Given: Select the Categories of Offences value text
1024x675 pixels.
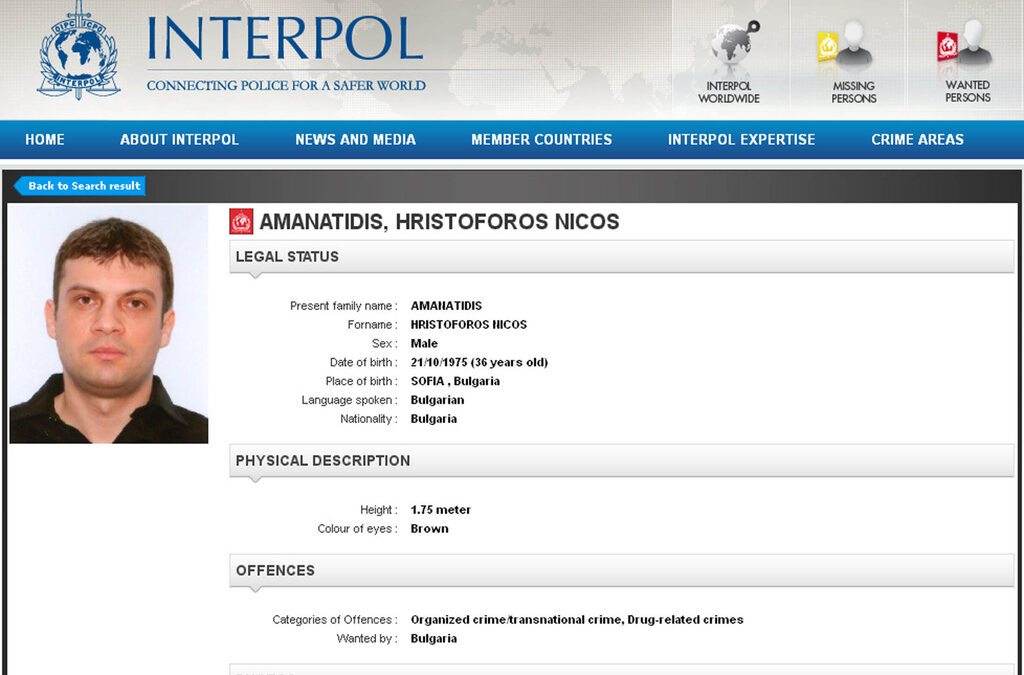Looking at the screenshot, I should pos(577,620).
